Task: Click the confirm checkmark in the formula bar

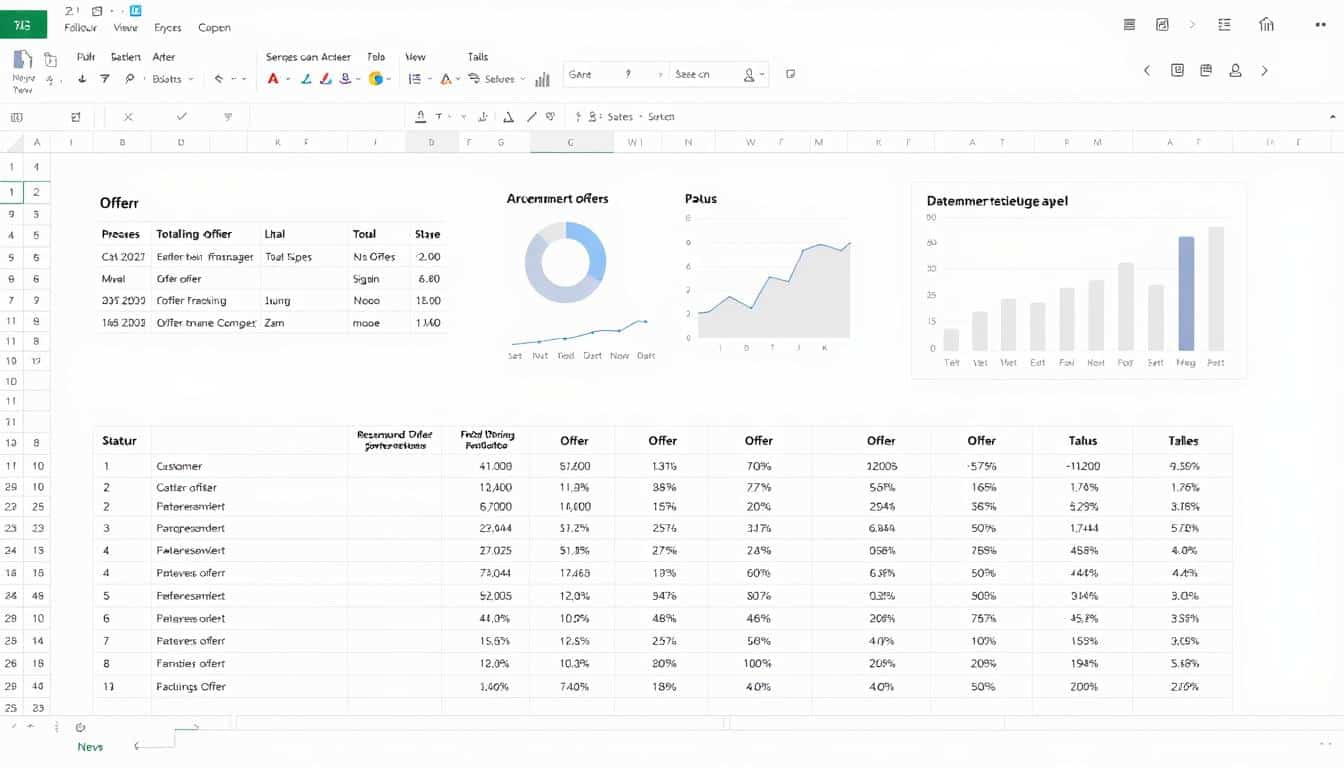Action: pyautogui.click(x=181, y=117)
